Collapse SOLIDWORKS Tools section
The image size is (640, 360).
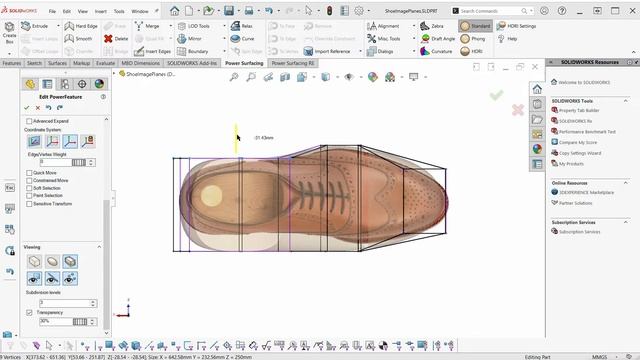click(625, 101)
